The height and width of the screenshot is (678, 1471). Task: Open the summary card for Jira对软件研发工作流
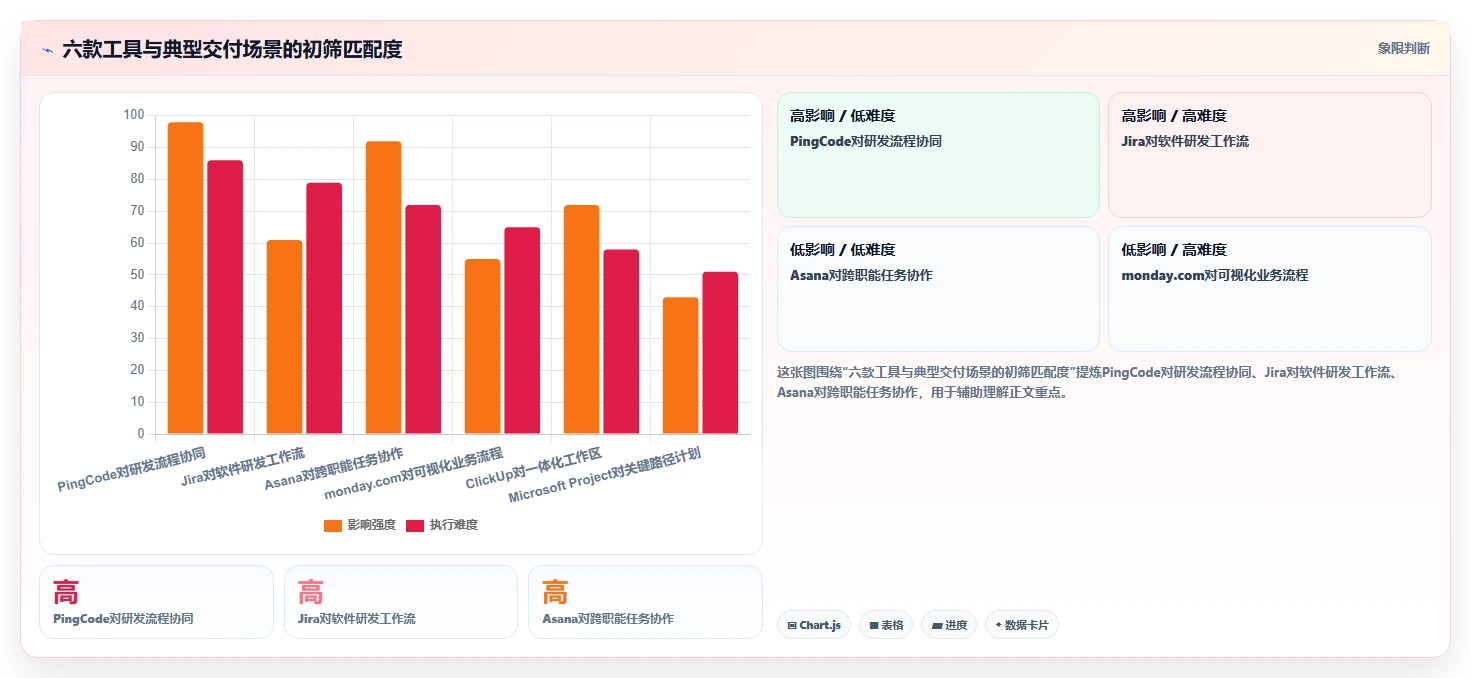click(401, 602)
